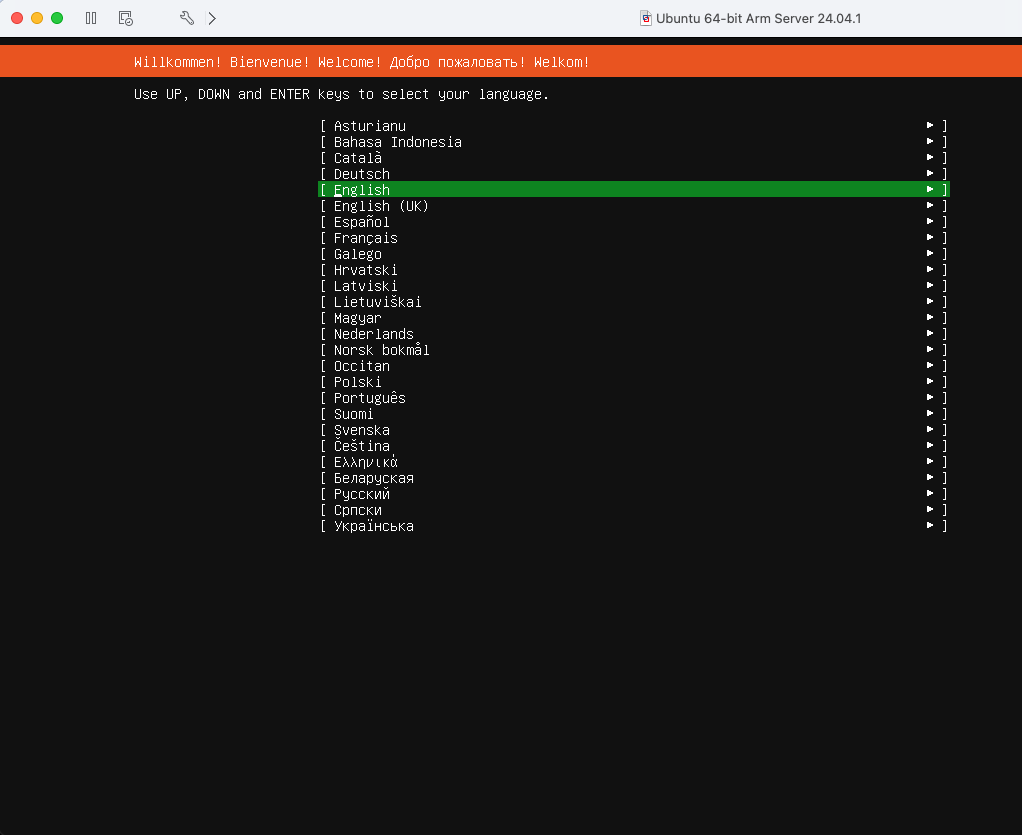
Task: Select Bahasa Indonesia language
Action: tap(634, 142)
